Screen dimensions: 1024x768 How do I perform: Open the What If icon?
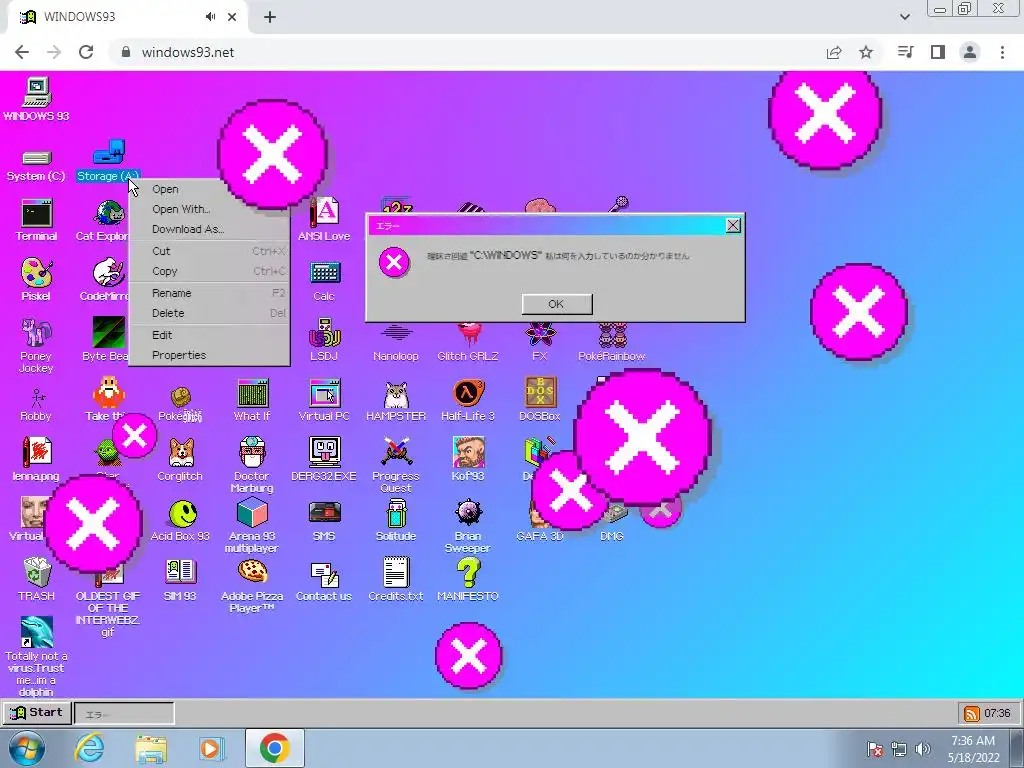(x=252, y=393)
